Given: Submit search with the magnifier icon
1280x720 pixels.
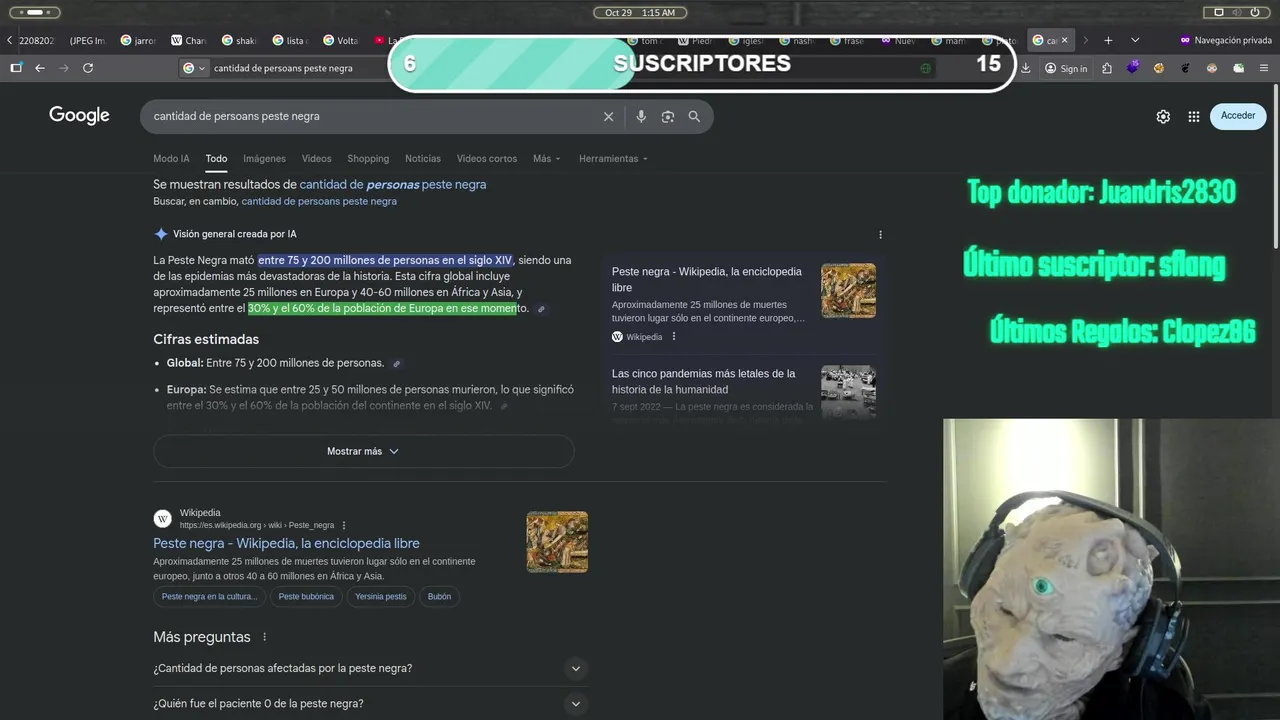Looking at the screenshot, I should (x=694, y=116).
